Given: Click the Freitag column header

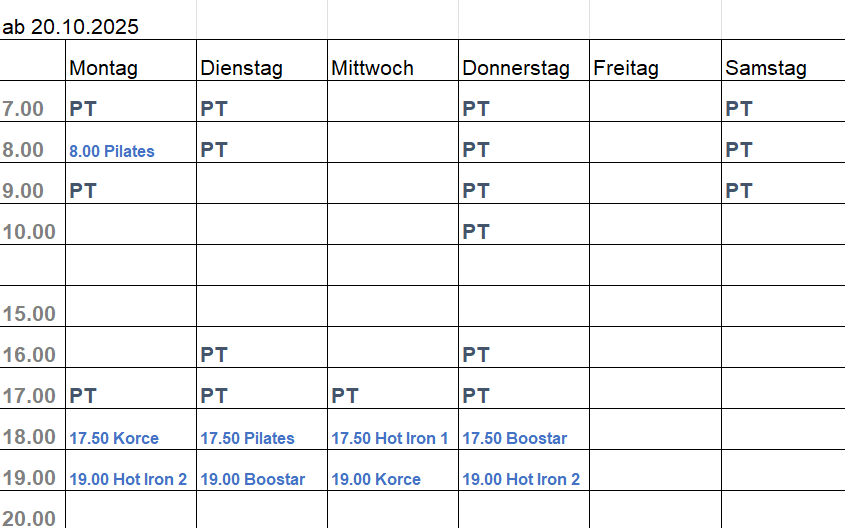Looking at the screenshot, I should point(626,68).
